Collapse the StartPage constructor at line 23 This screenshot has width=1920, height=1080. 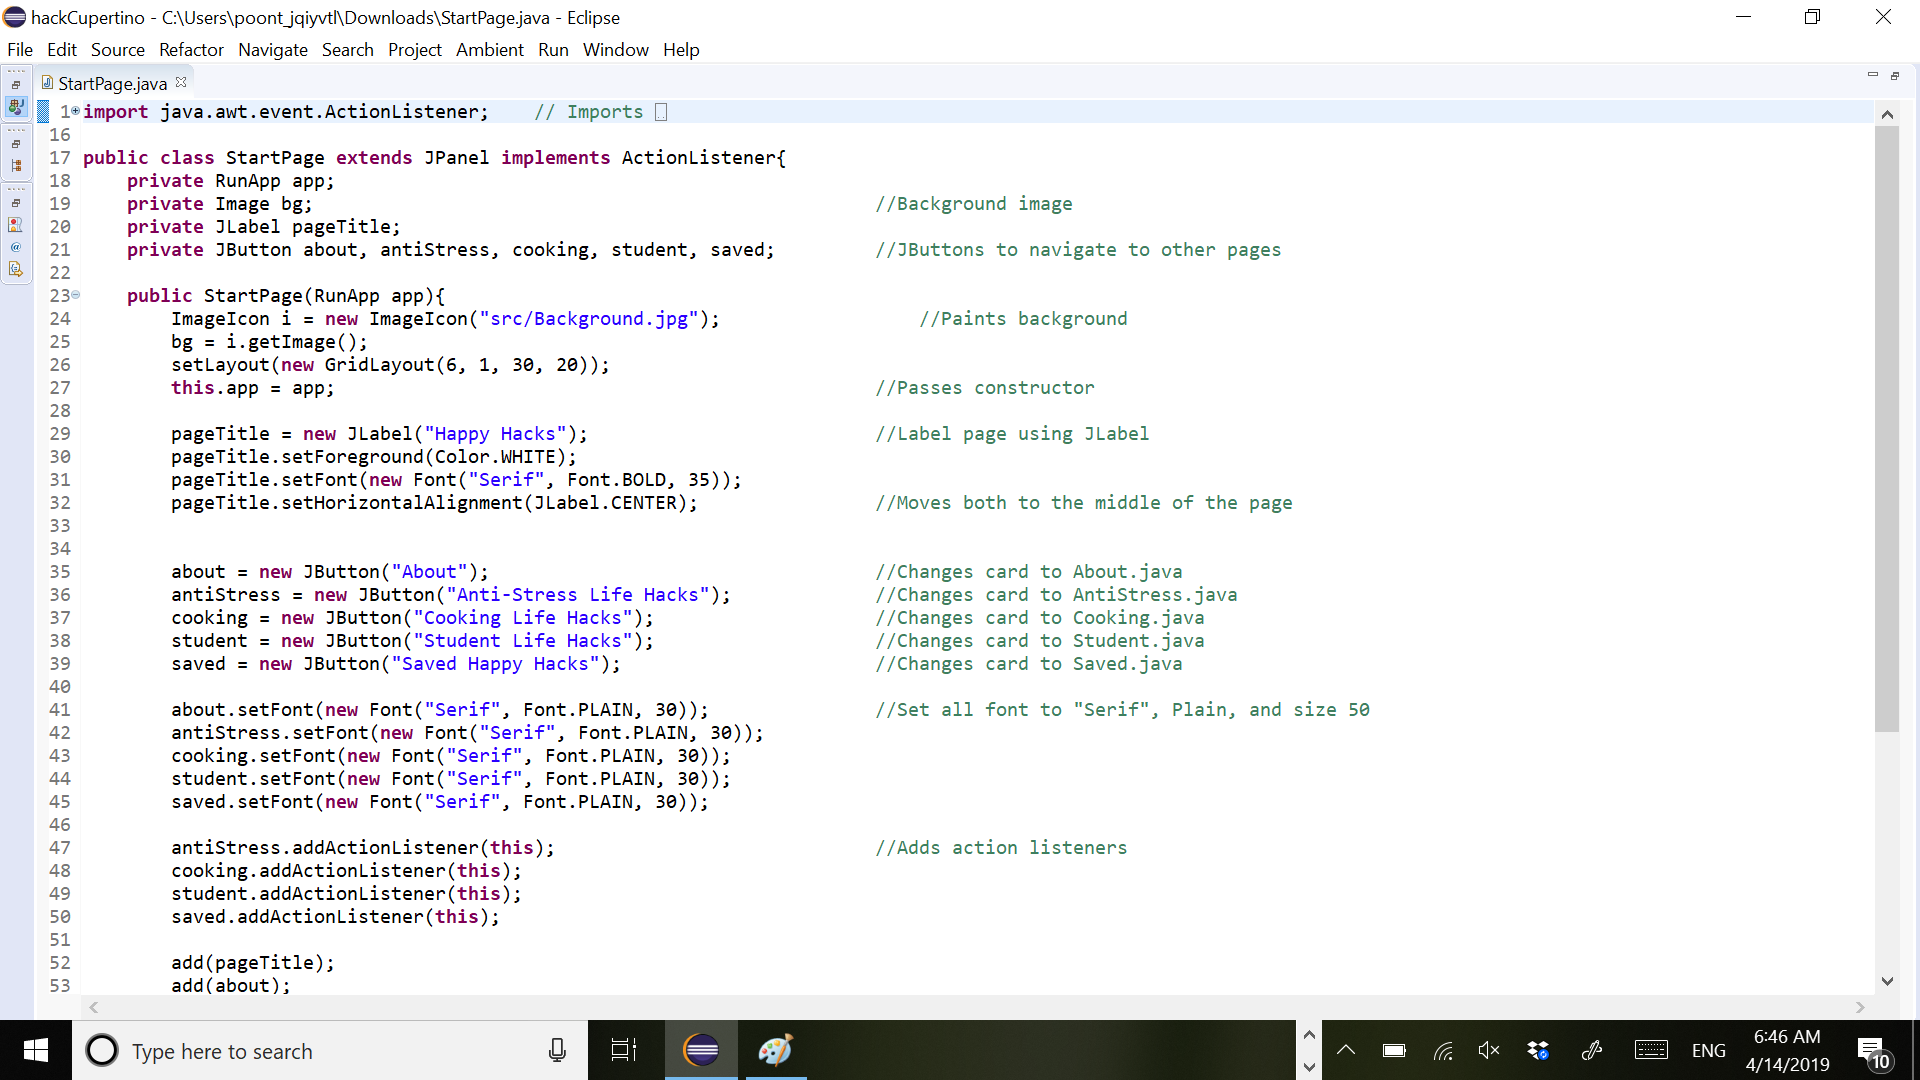pyautogui.click(x=76, y=295)
